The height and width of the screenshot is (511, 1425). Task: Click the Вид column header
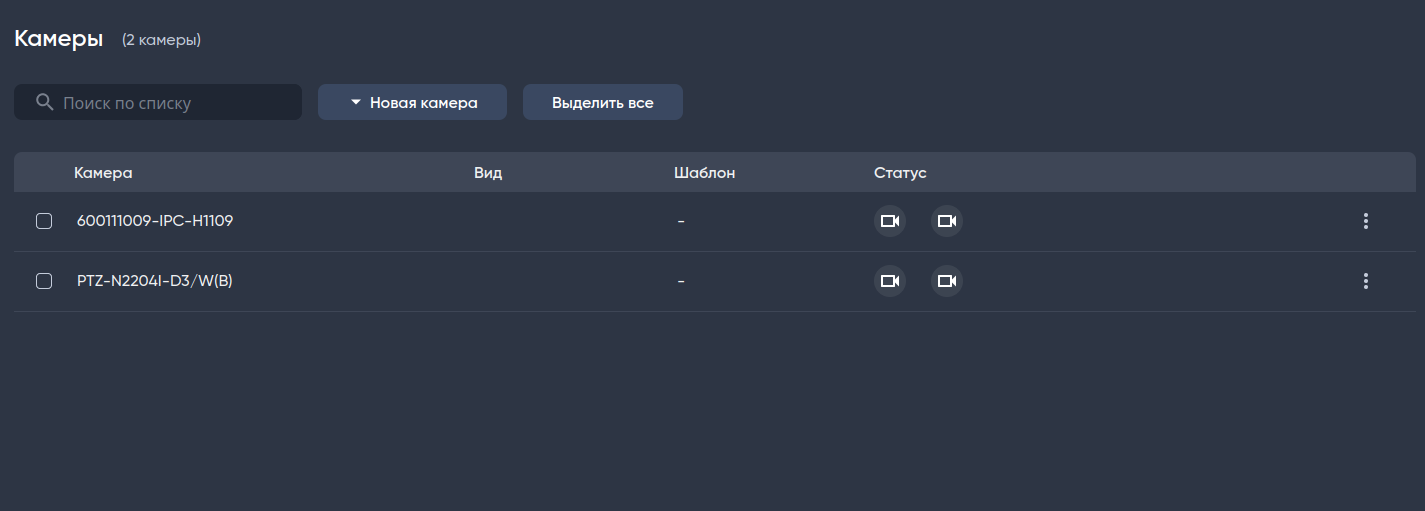tap(488, 173)
